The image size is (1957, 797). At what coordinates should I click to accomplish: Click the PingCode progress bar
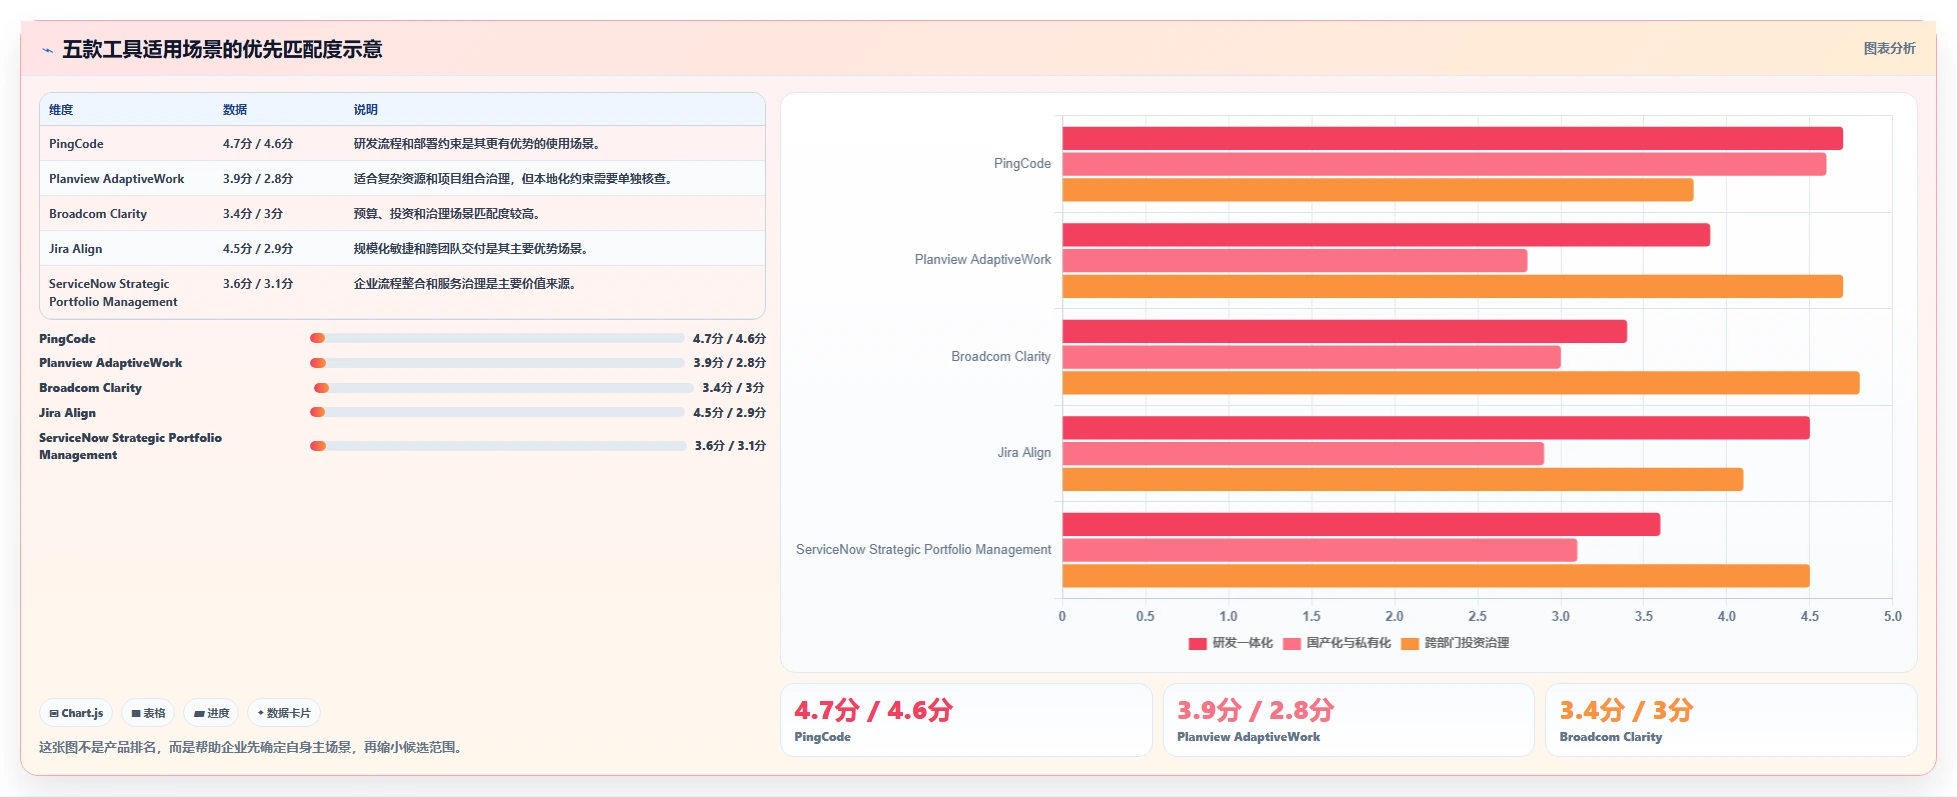tap(497, 338)
